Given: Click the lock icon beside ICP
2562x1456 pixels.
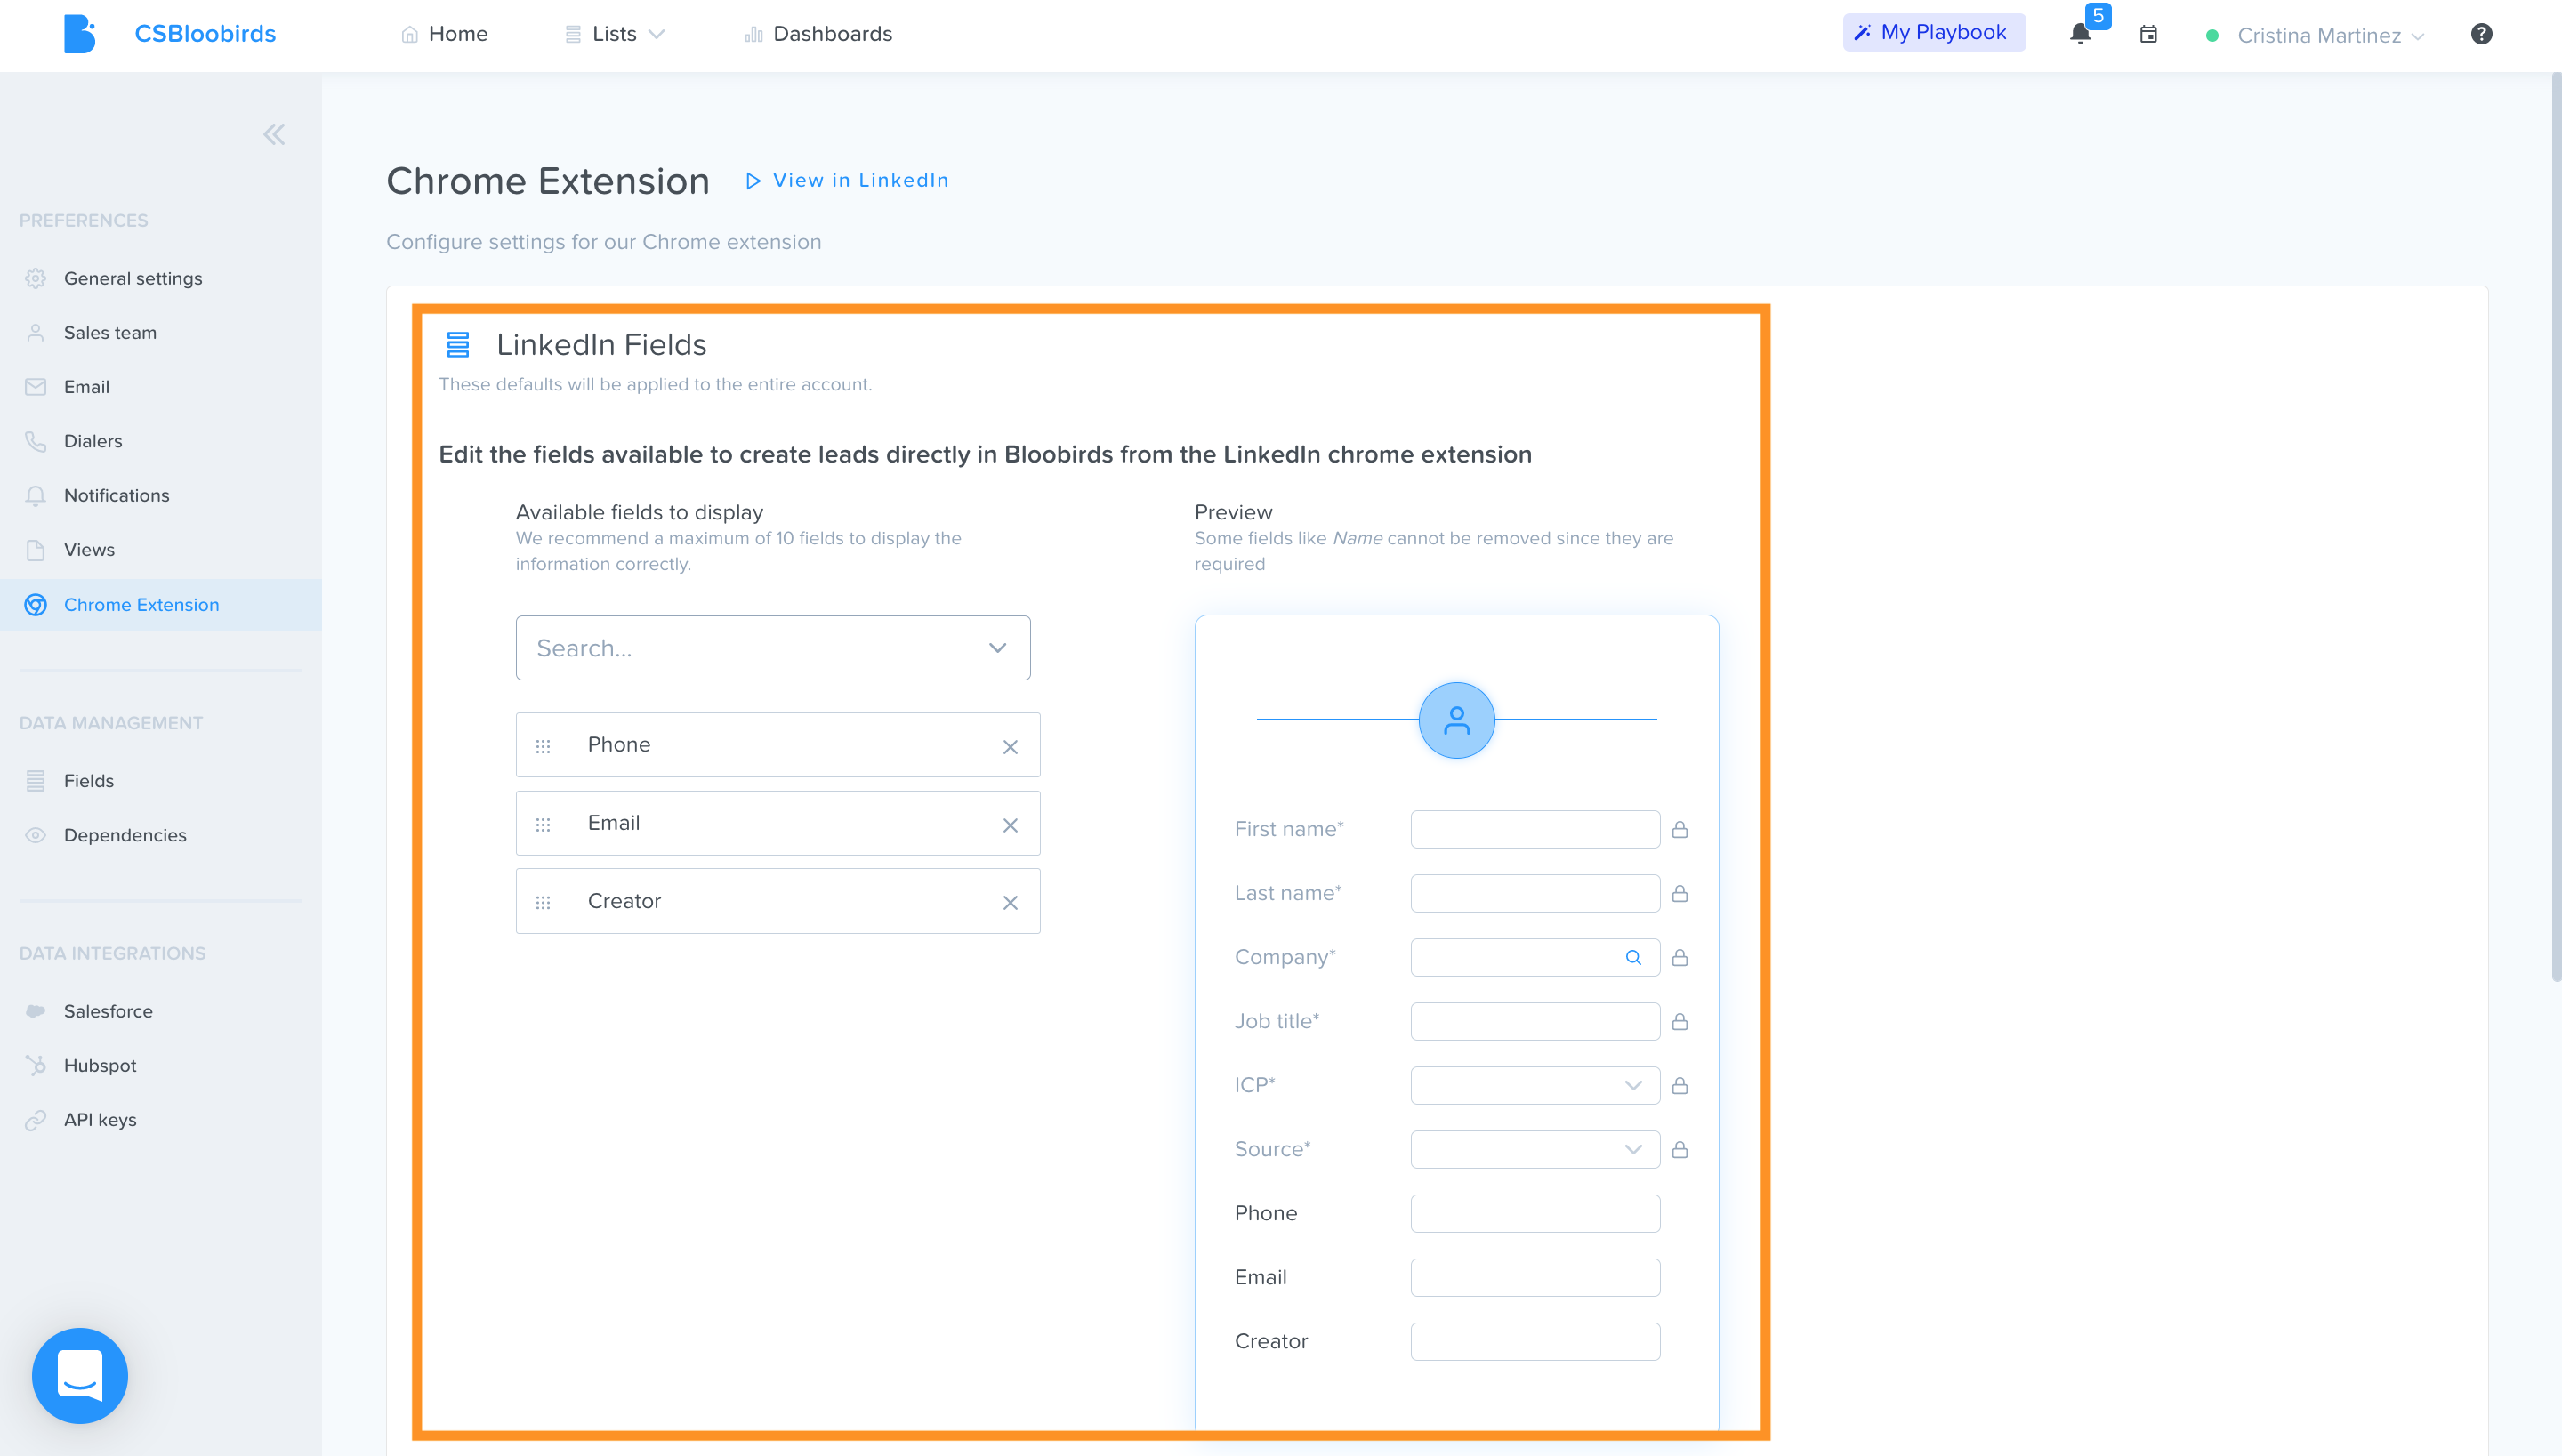Looking at the screenshot, I should click(x=1680, y=1085).
